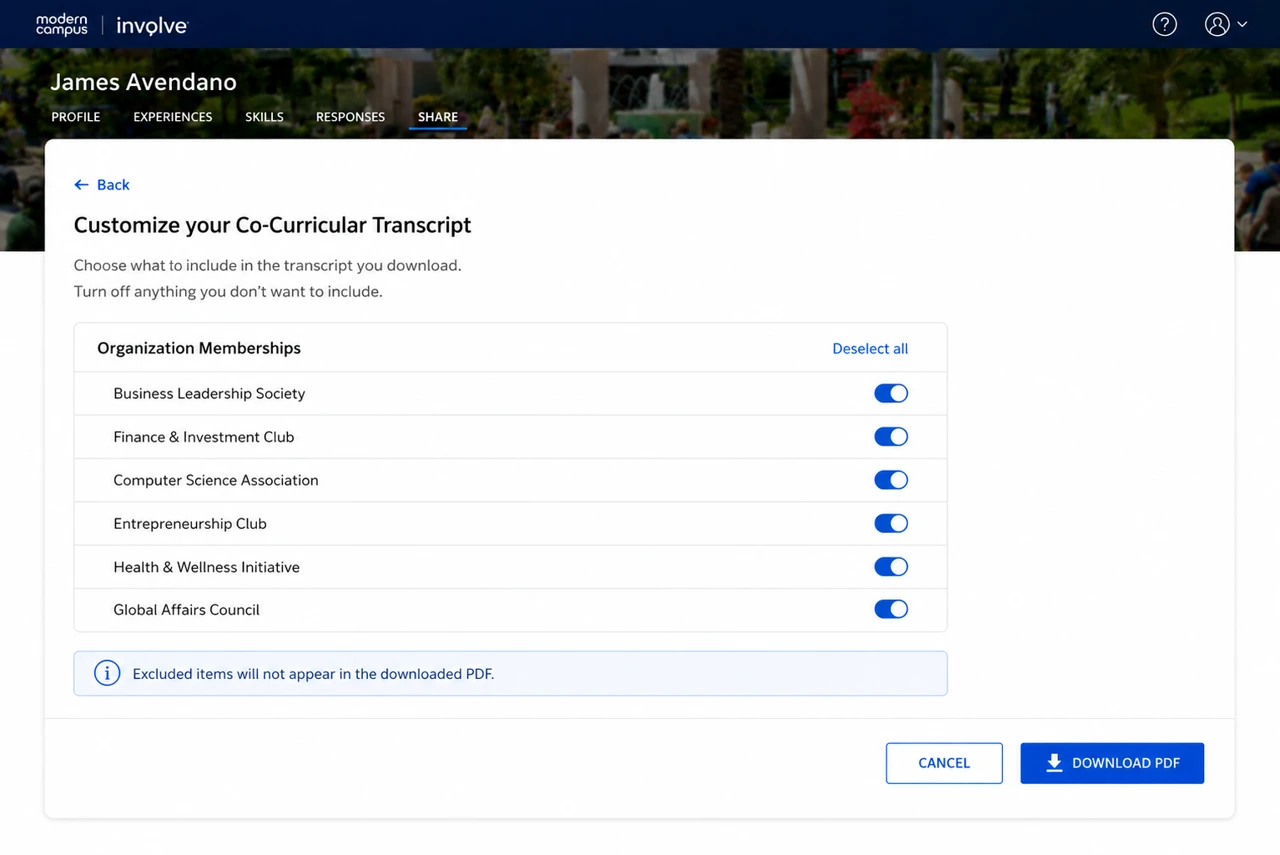
Task: Click the Cancel button
Action: pos(944,763)
